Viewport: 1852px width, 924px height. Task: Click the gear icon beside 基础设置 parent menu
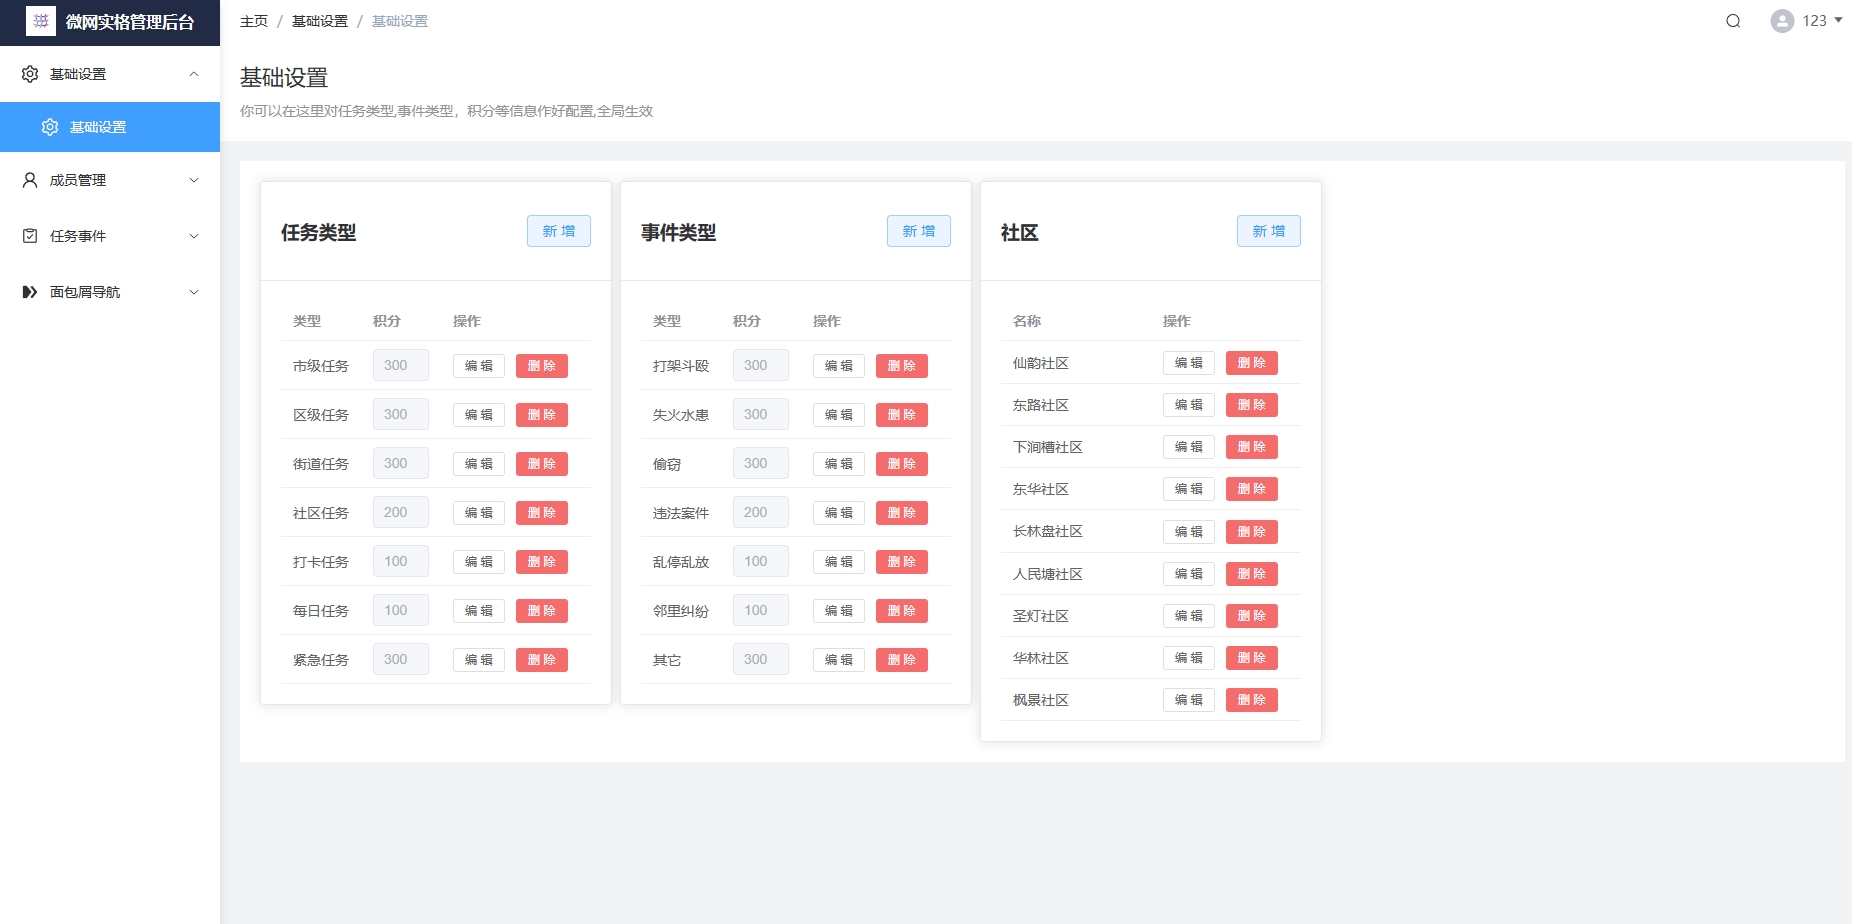pos(30,74)
